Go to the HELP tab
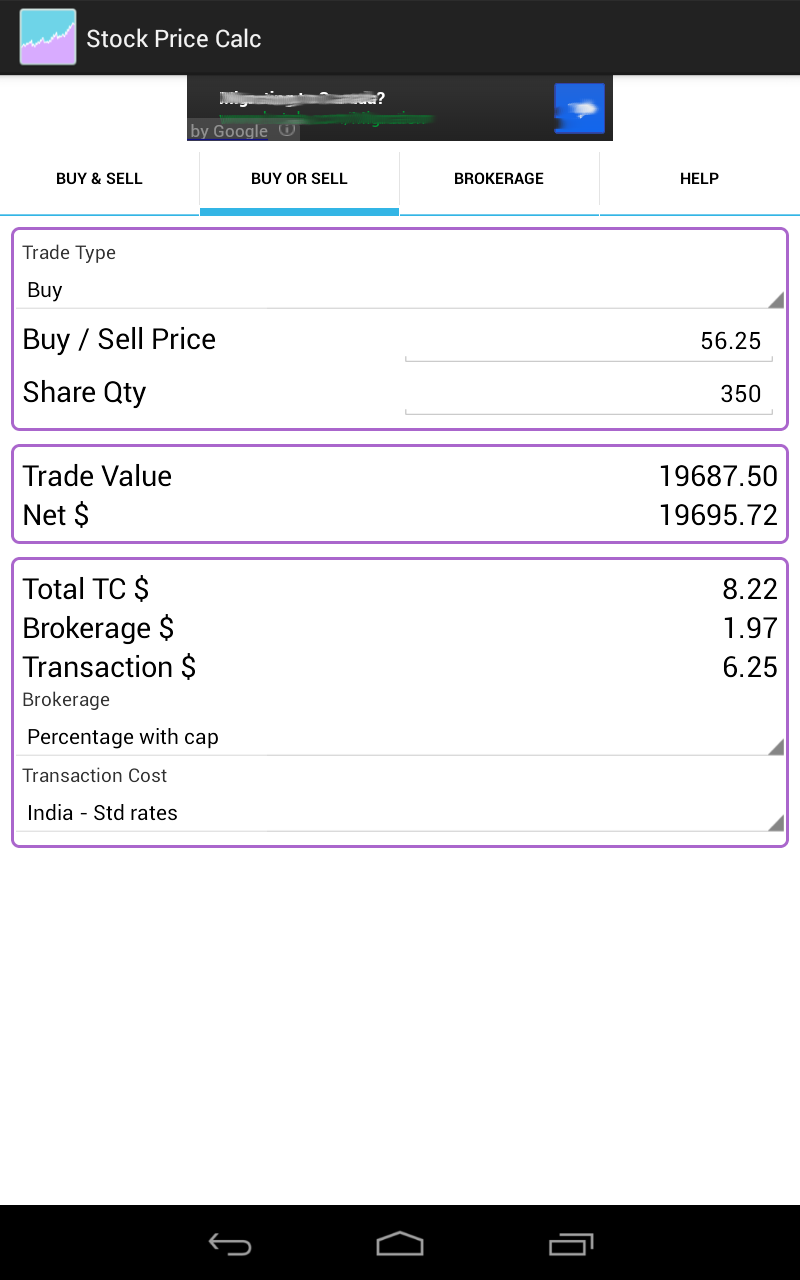The height and width of the screenshot is (1280, 800). 699,179
